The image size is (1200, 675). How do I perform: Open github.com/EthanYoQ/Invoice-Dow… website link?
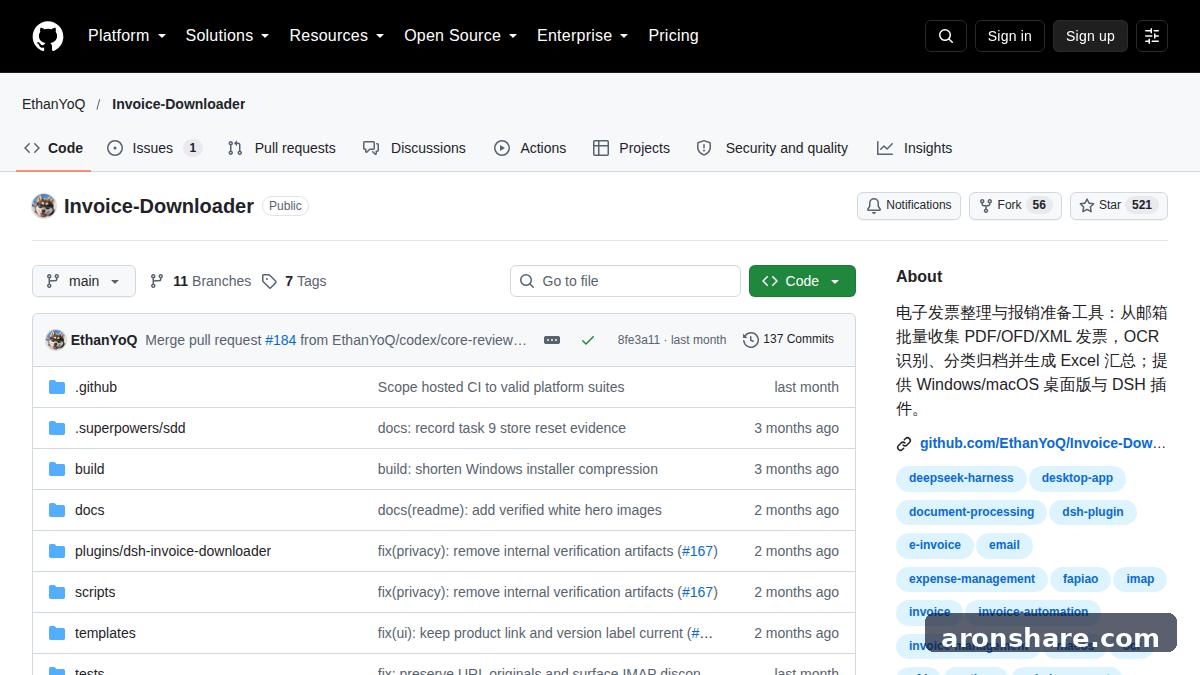[x=1043, y=443]
